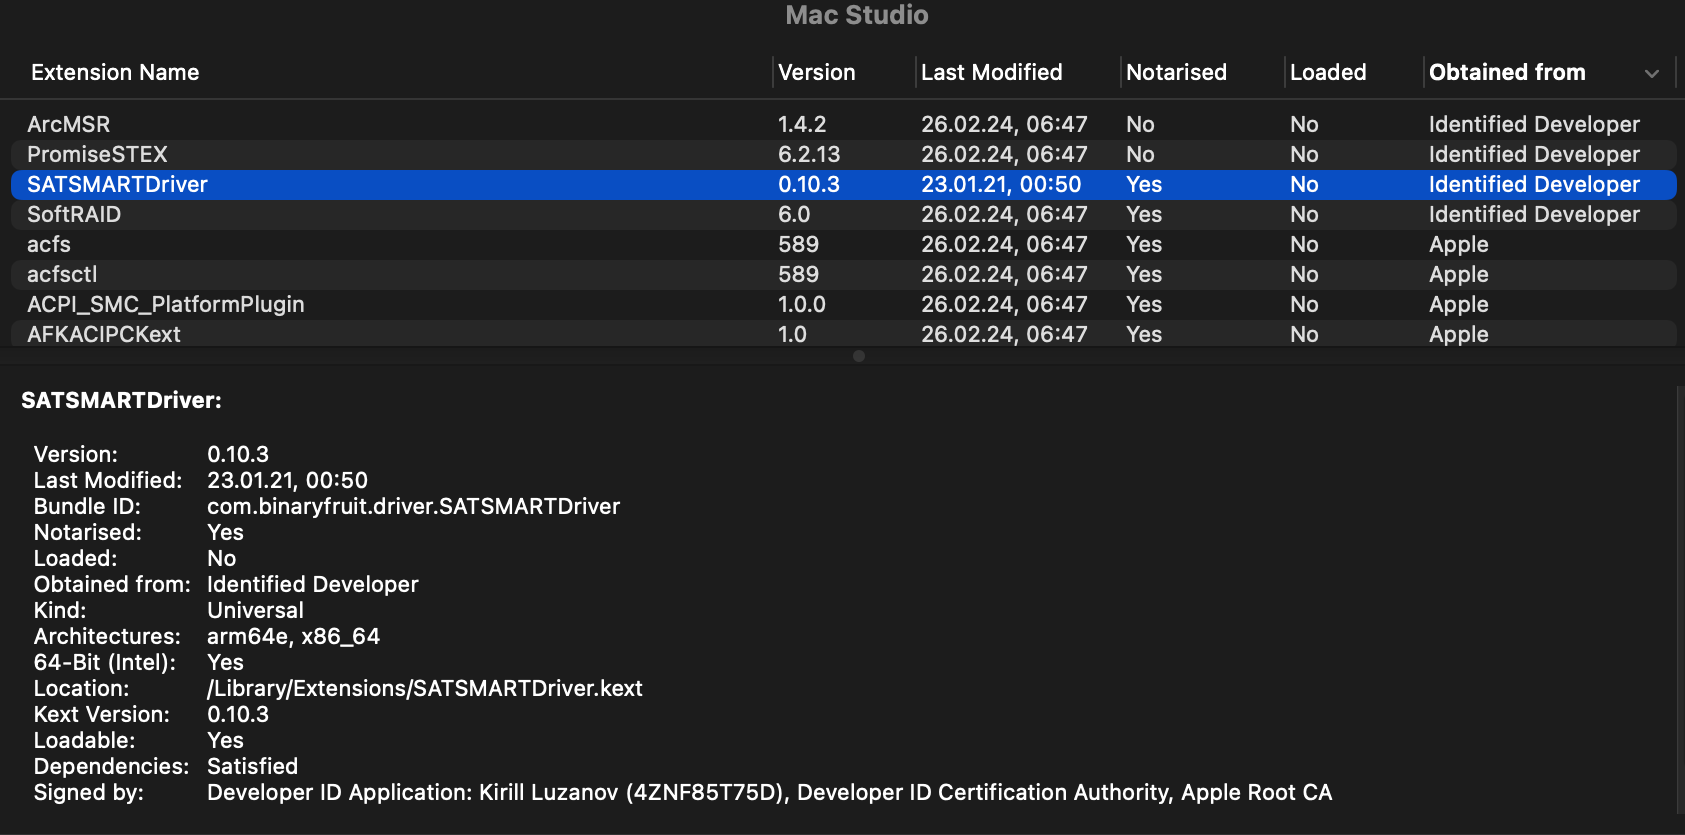Sort by the Version column header
The height and width of the screenshot is (835, 1685).
[x=816, y=73]
